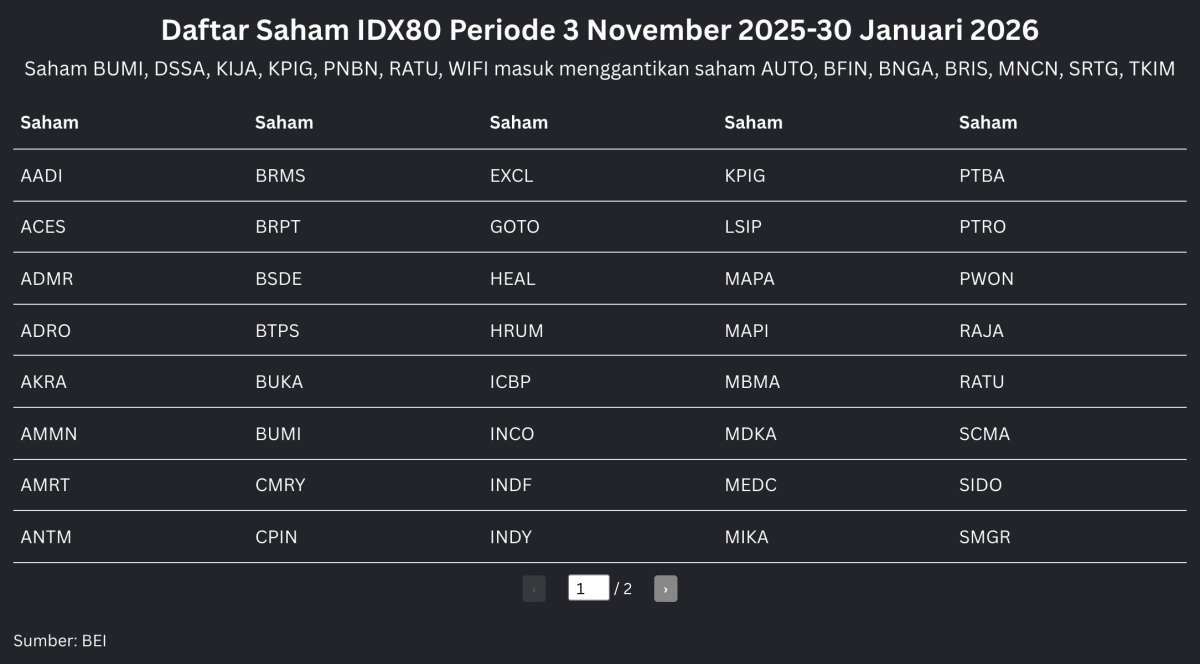
Task: Click the previous page arrow button
Action: [534, 589]
